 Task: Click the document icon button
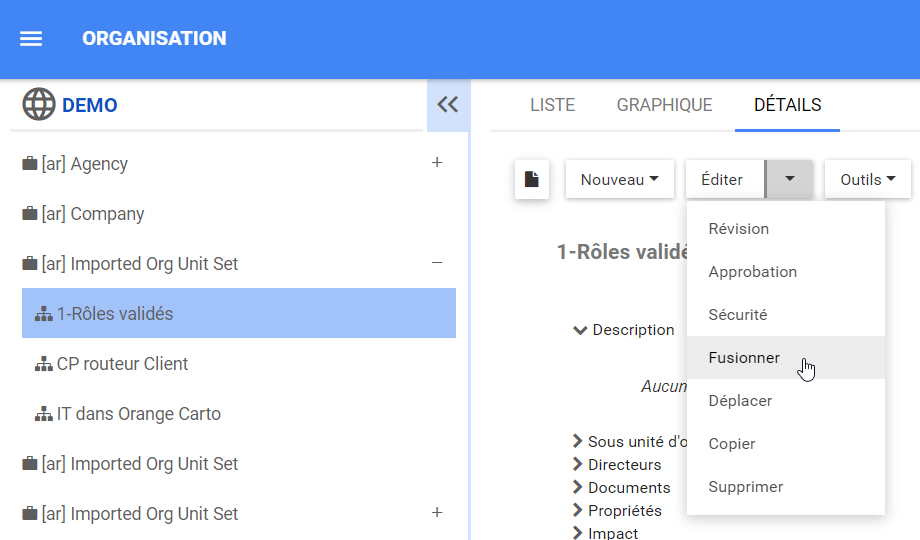[x=532, y=180]
